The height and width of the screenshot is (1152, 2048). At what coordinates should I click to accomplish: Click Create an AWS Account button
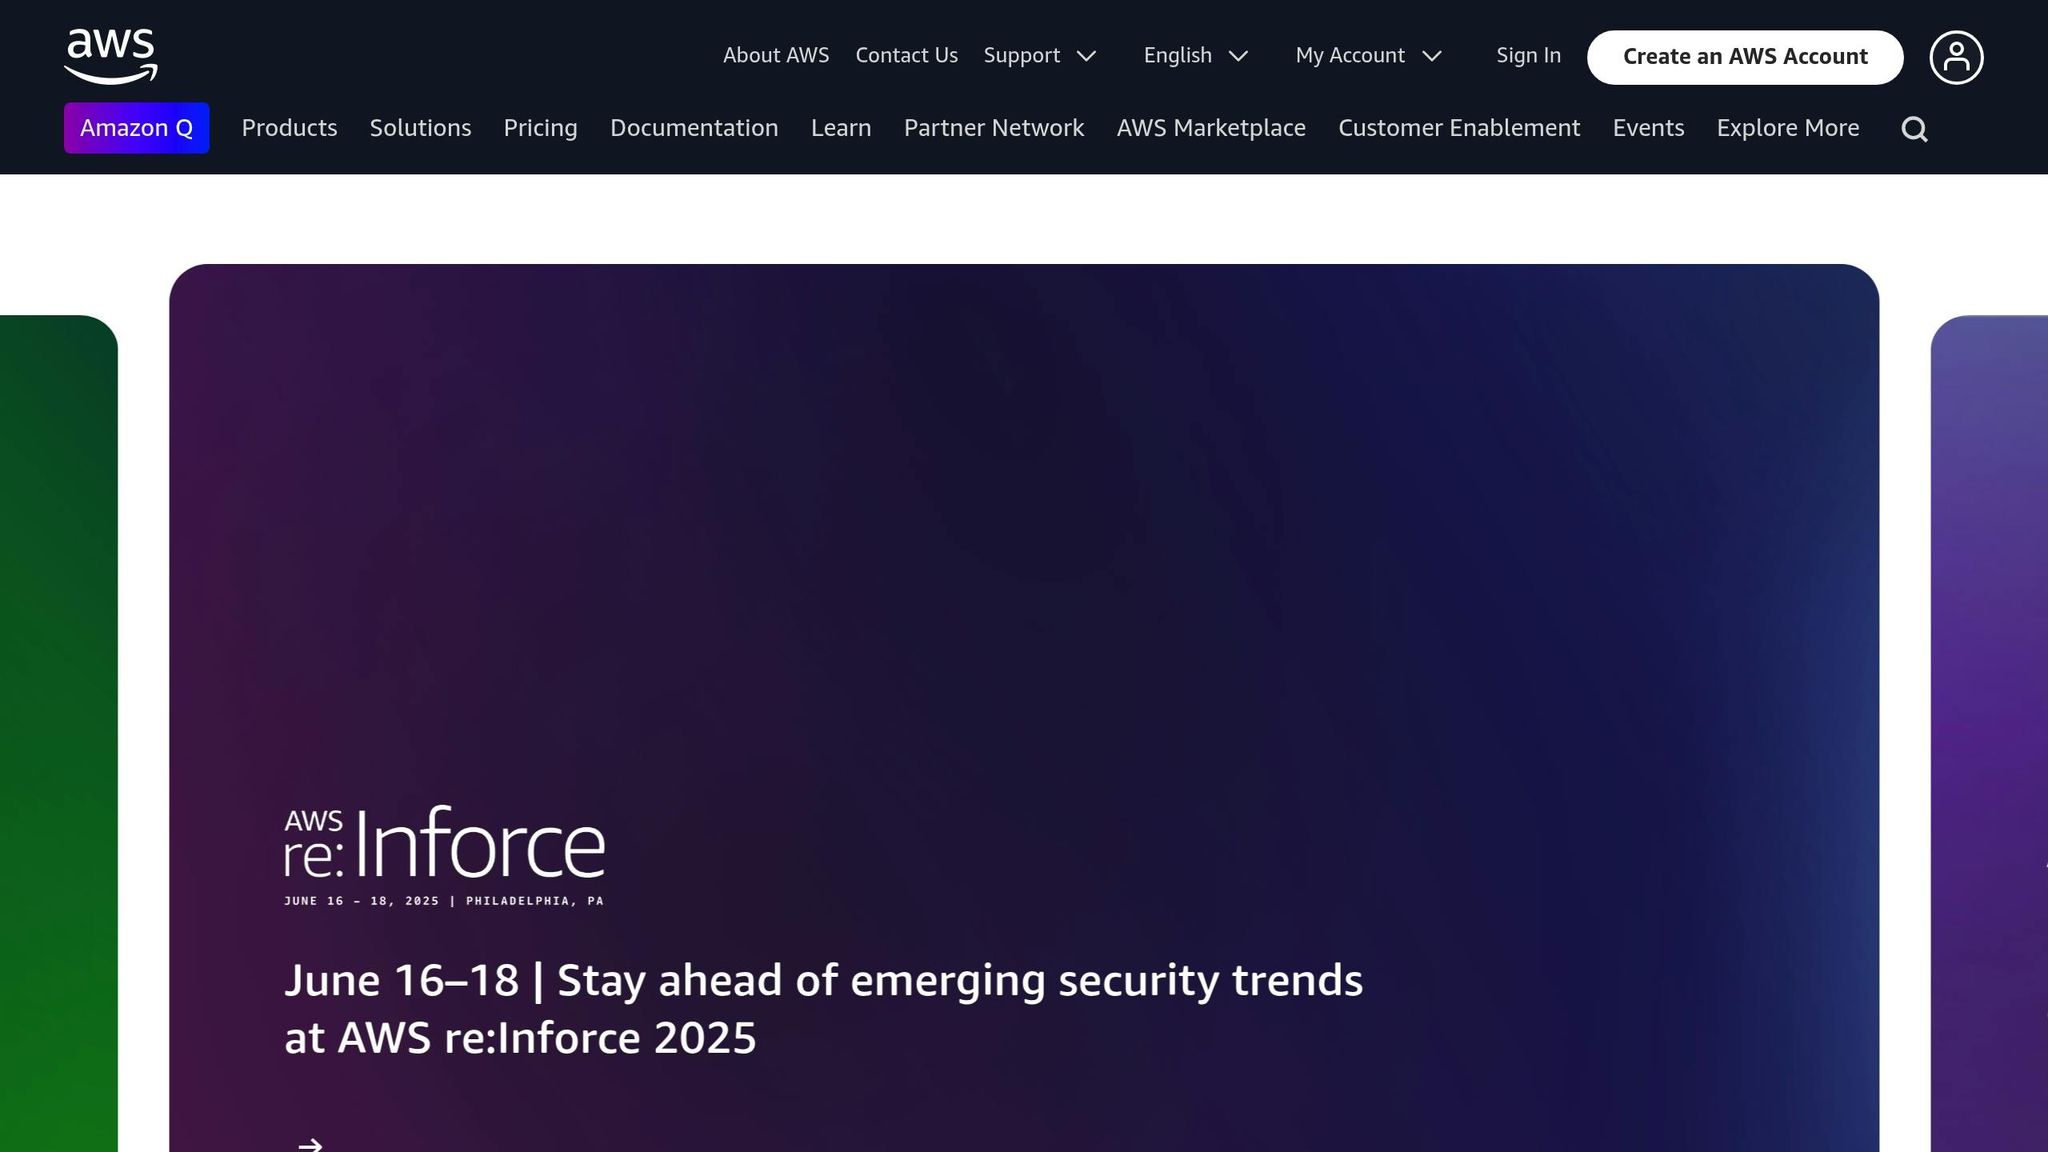pos(1744,57)
